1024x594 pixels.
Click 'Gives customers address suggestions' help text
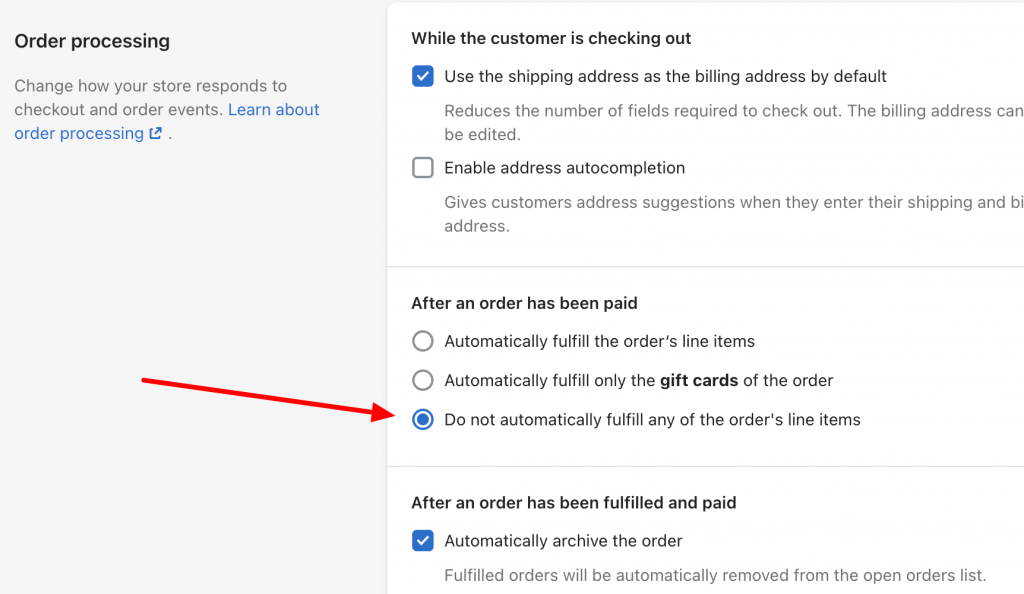[x=734, y=213]
